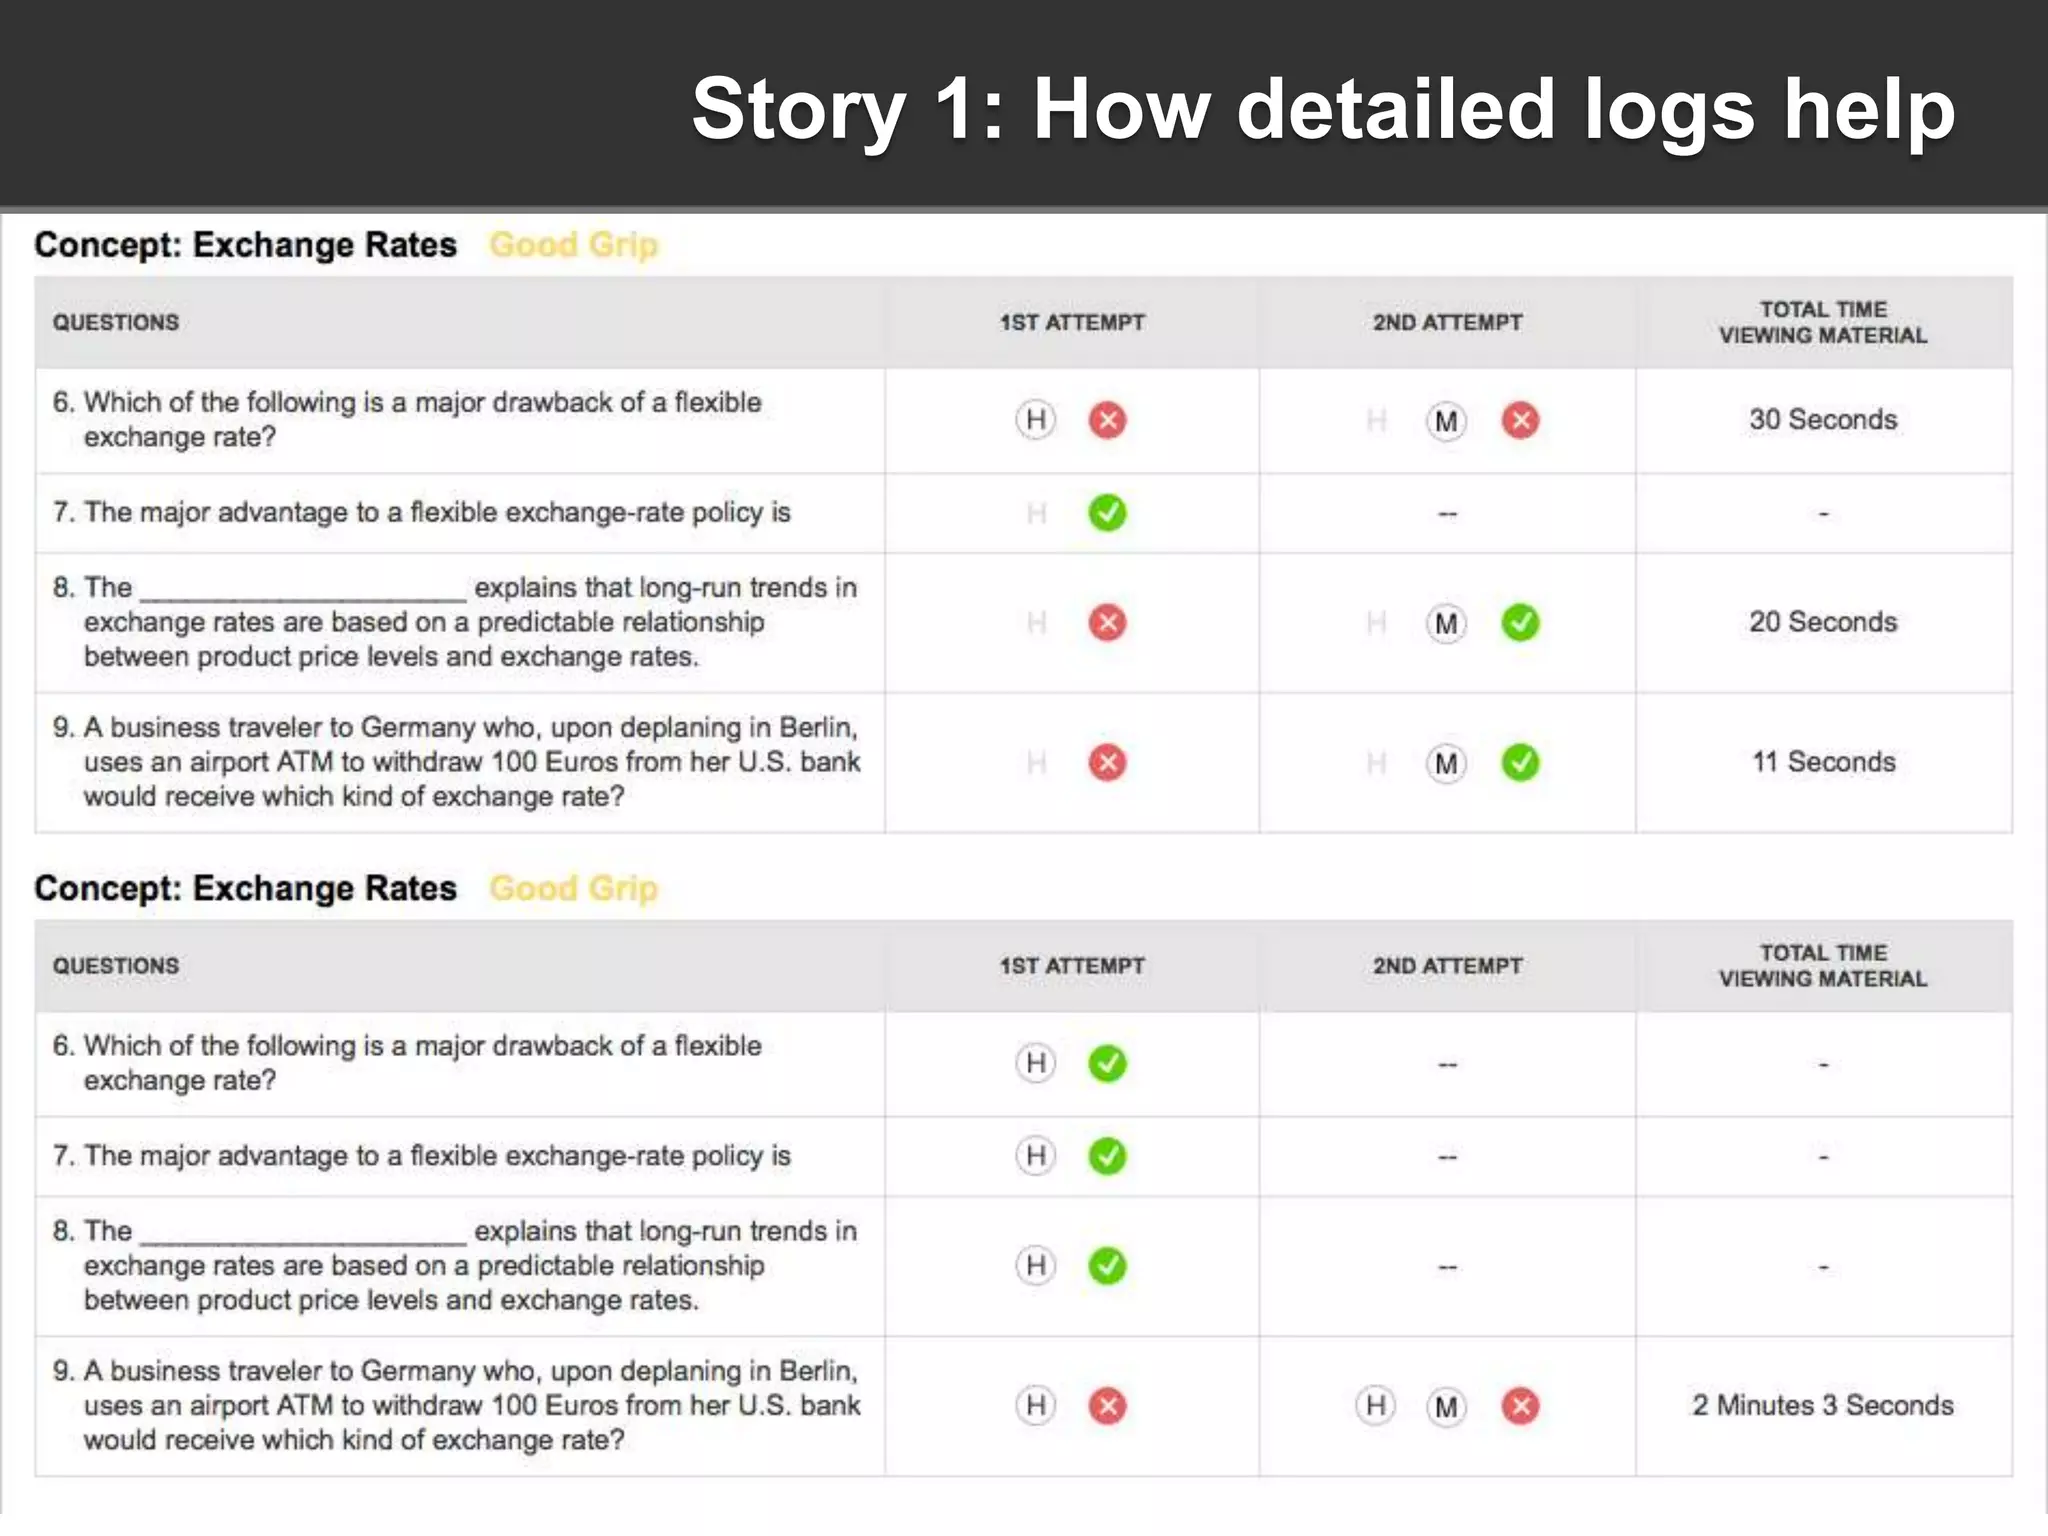Click the slide title 'Story 1: How detailed logs help'
Viewport: 2048px width, 1536px height.
[x=1323, y=109]
